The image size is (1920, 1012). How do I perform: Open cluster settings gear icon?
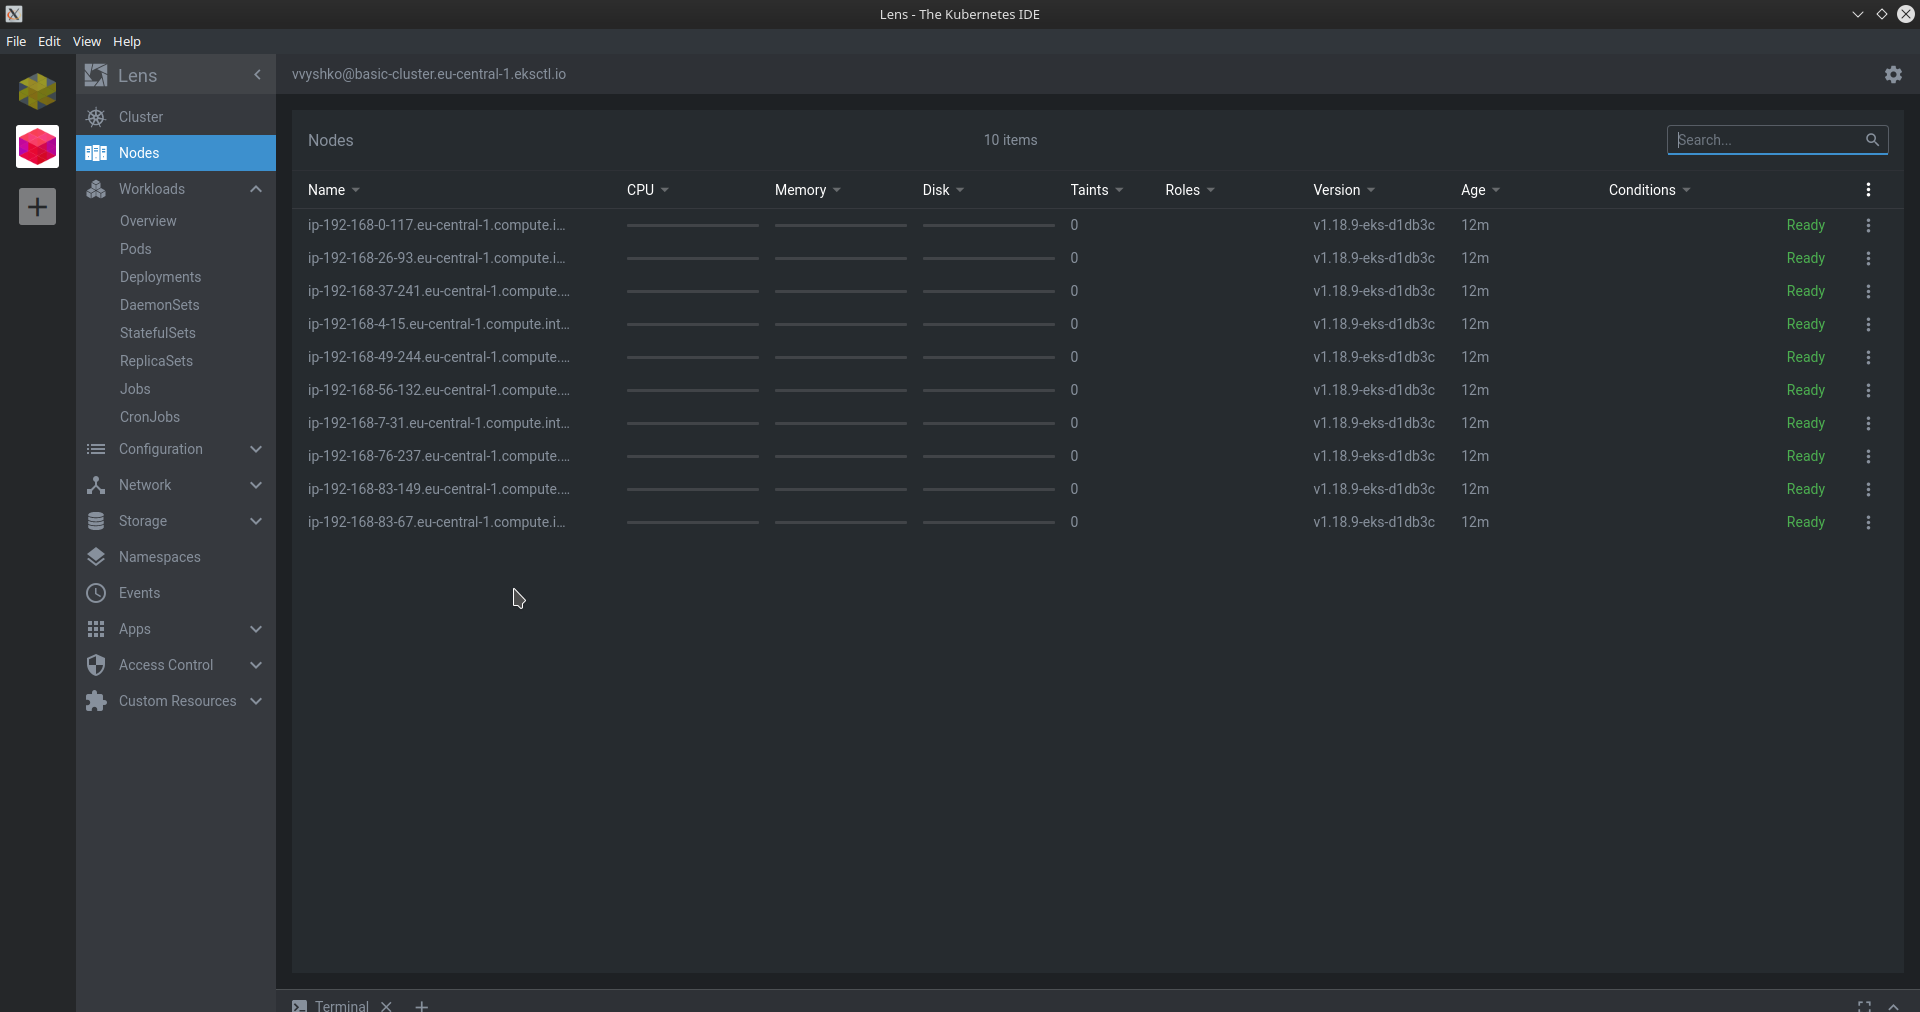point(1893,75)
